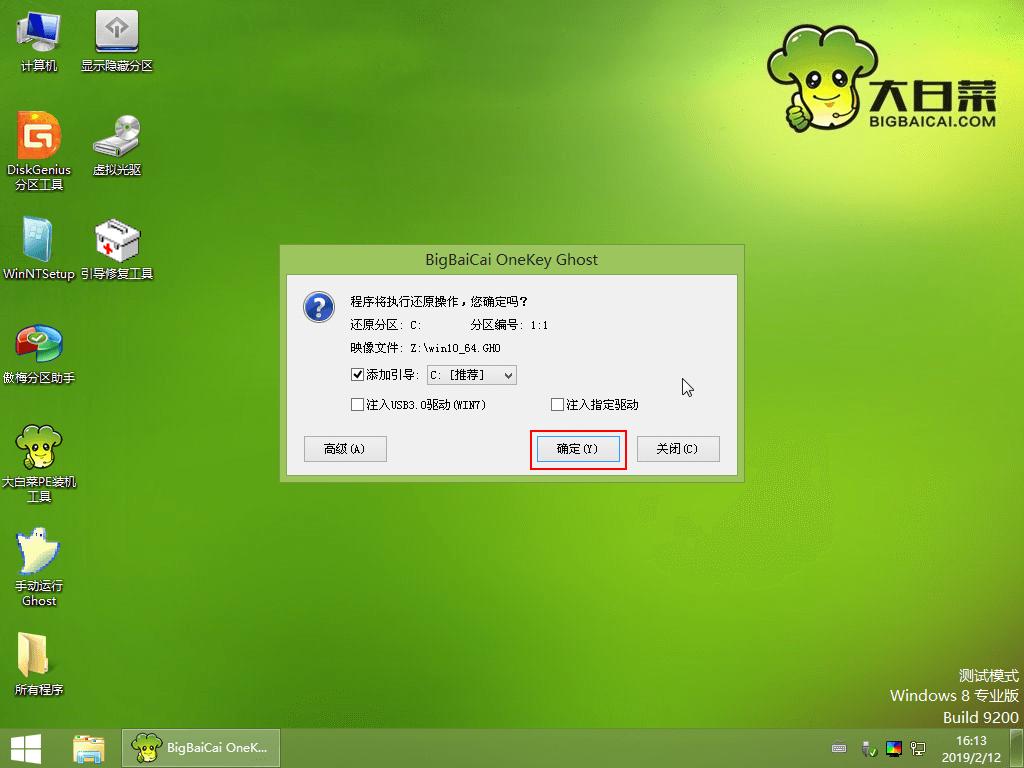Image resolution: width=1024 pixels, height=768 pixels.
Task: Click the network tray icon
Action: click(918, 748)
